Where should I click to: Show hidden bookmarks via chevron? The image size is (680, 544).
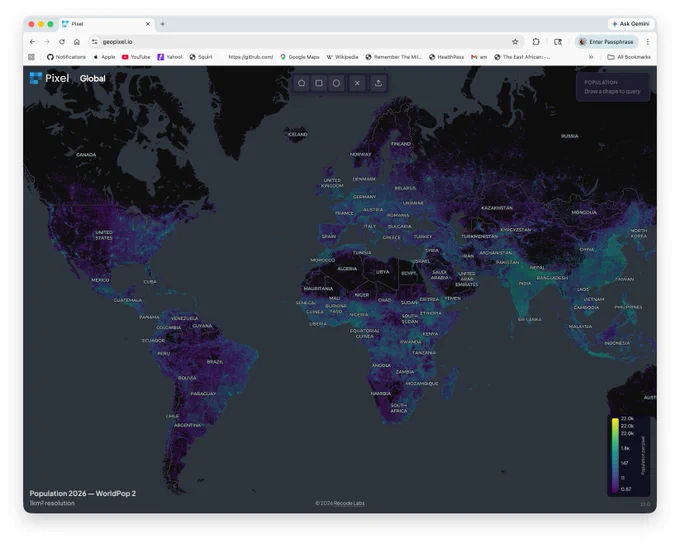(x=591, y=57)
